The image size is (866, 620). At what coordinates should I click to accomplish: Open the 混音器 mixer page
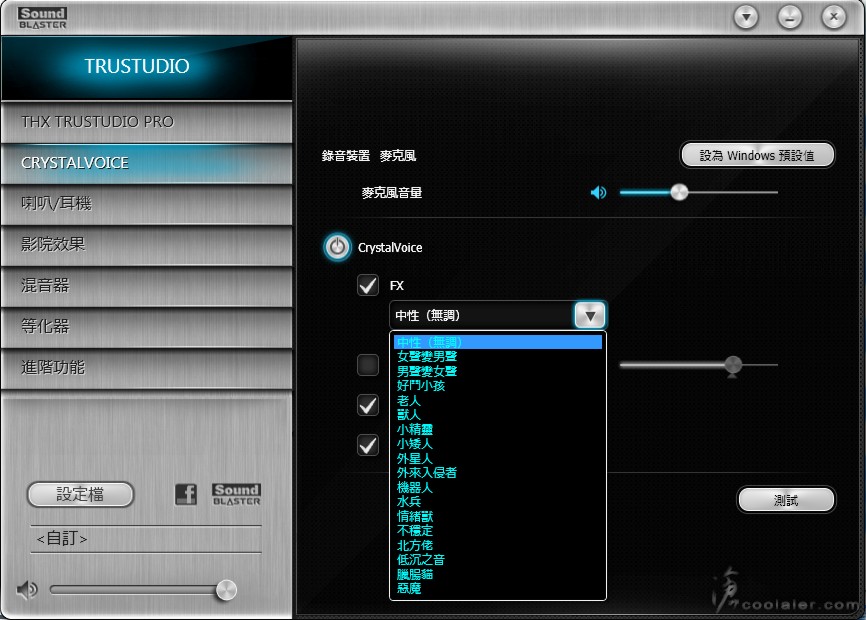coord(146,285)
